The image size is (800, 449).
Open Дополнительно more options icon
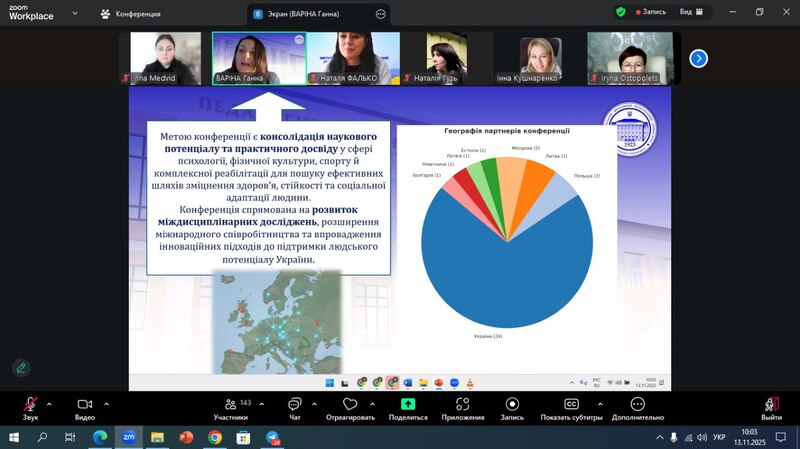637,404
